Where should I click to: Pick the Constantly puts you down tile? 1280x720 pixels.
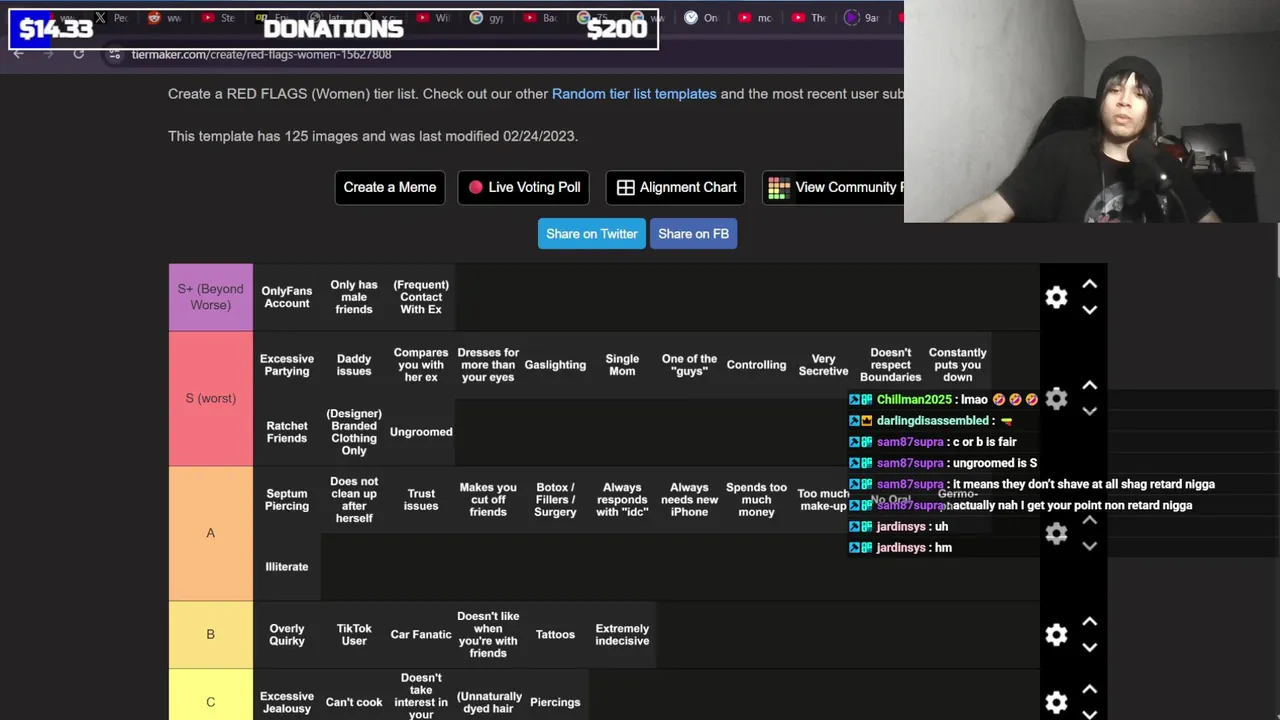(957, 365)
